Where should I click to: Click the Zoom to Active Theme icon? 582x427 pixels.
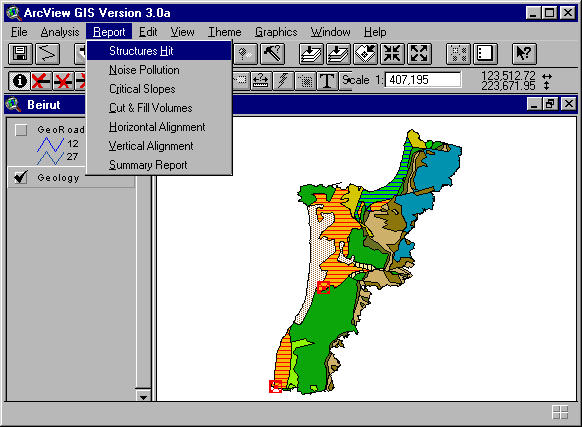tap(339, 54)
